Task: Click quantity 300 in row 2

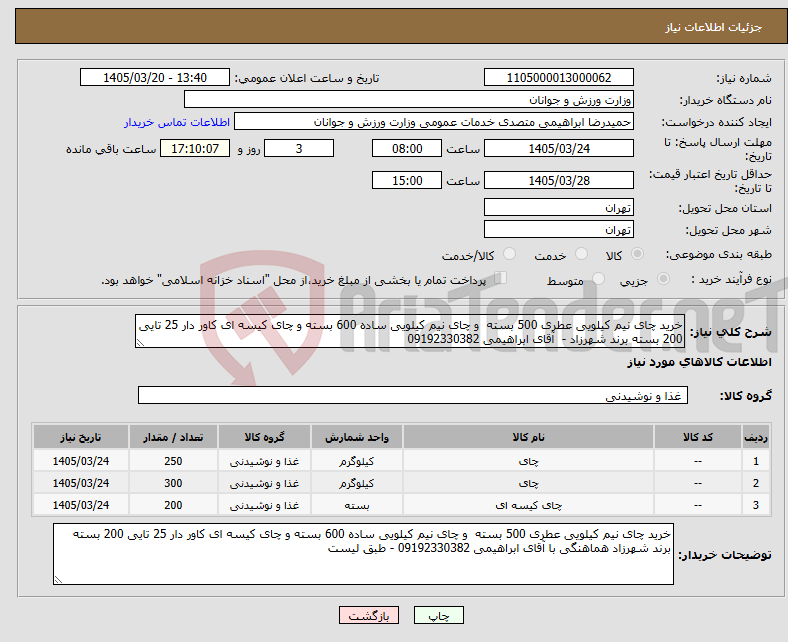Action: coord(173,483)
